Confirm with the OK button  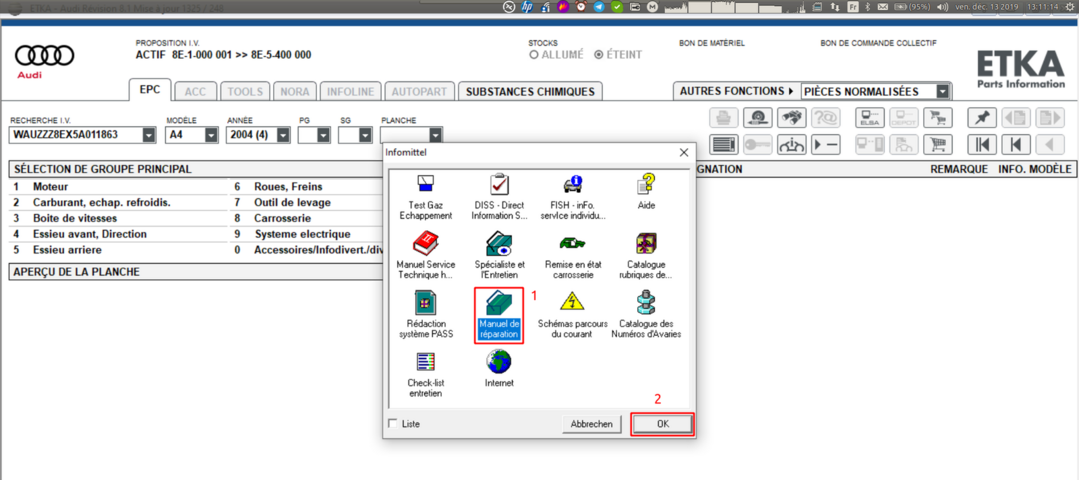[x=662, y=424]
